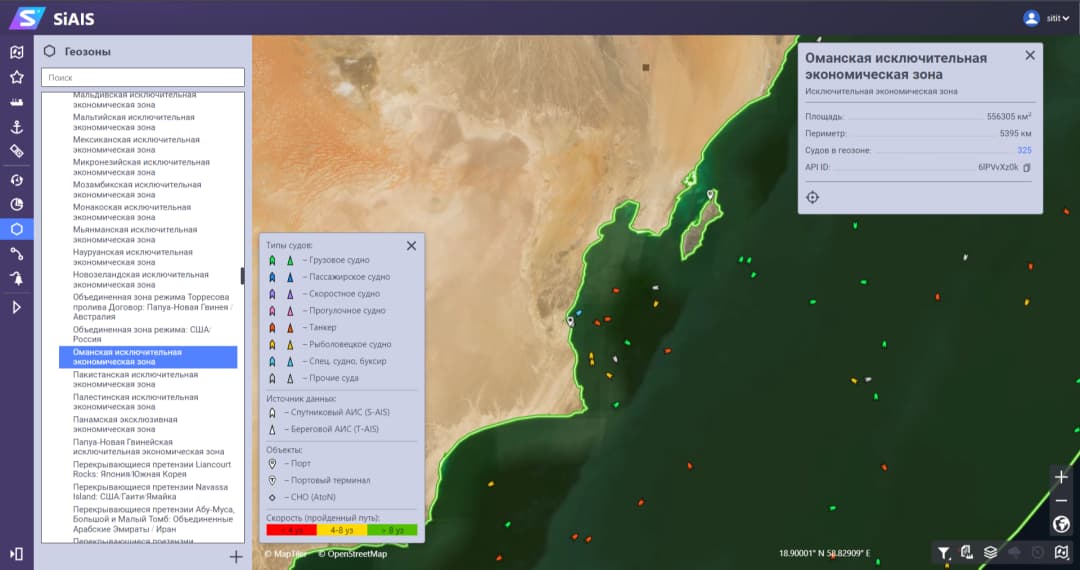
Task: Open the map layers stack icon
Action: [990, 552]
